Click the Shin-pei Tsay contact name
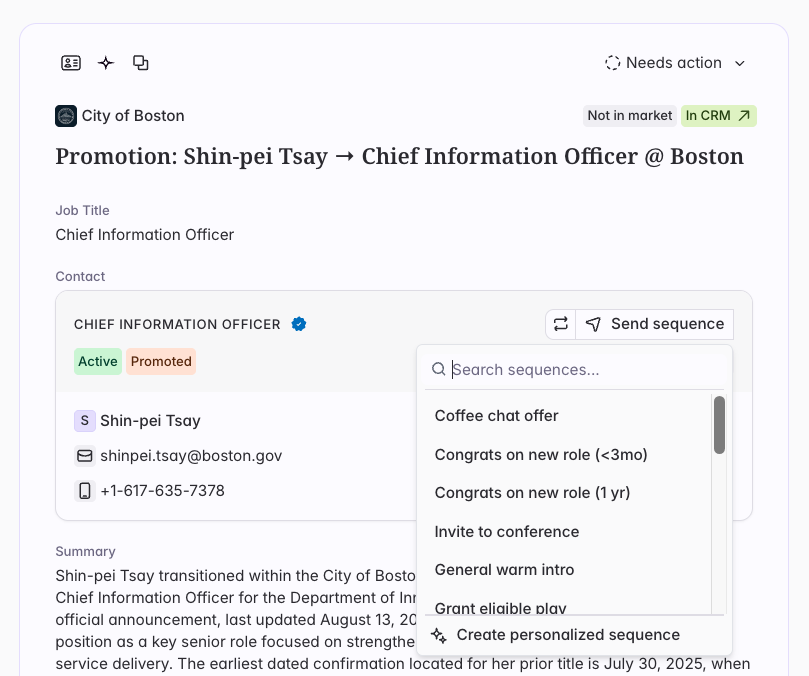The image size is (809, 676). (x=150, y=421)
